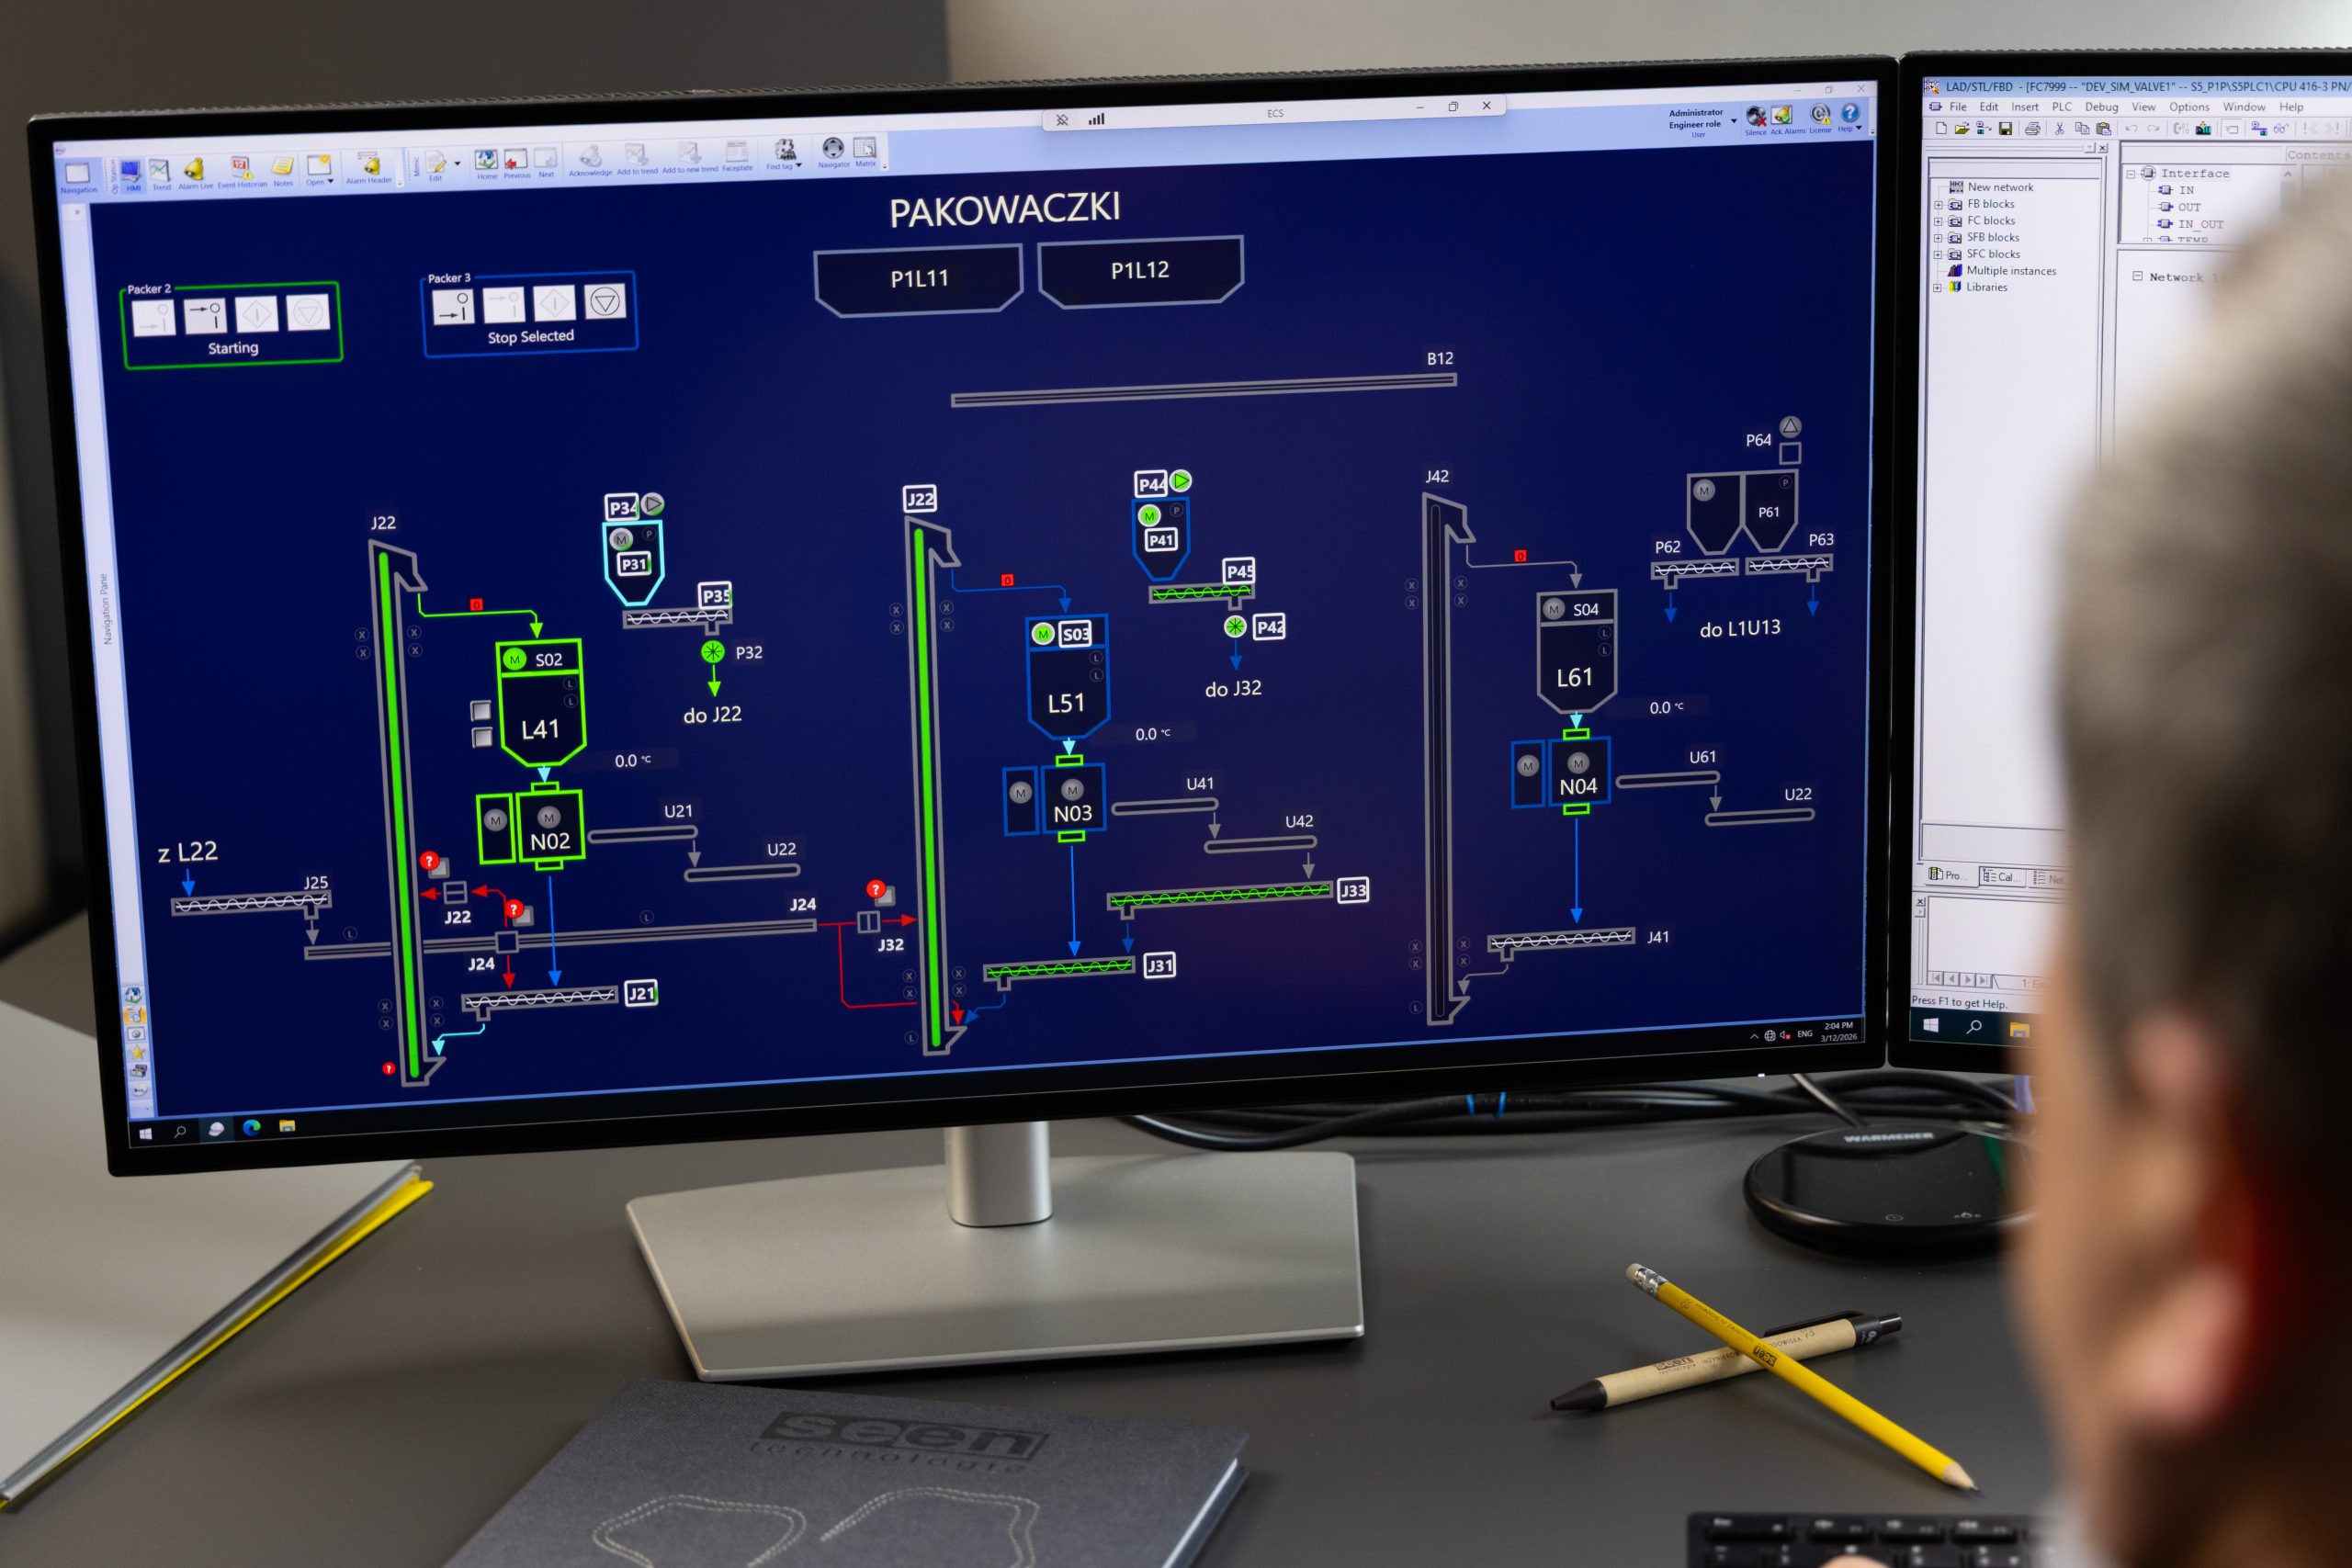
Task: Select the N02 feeder unit
Action: tap(549, 828)
